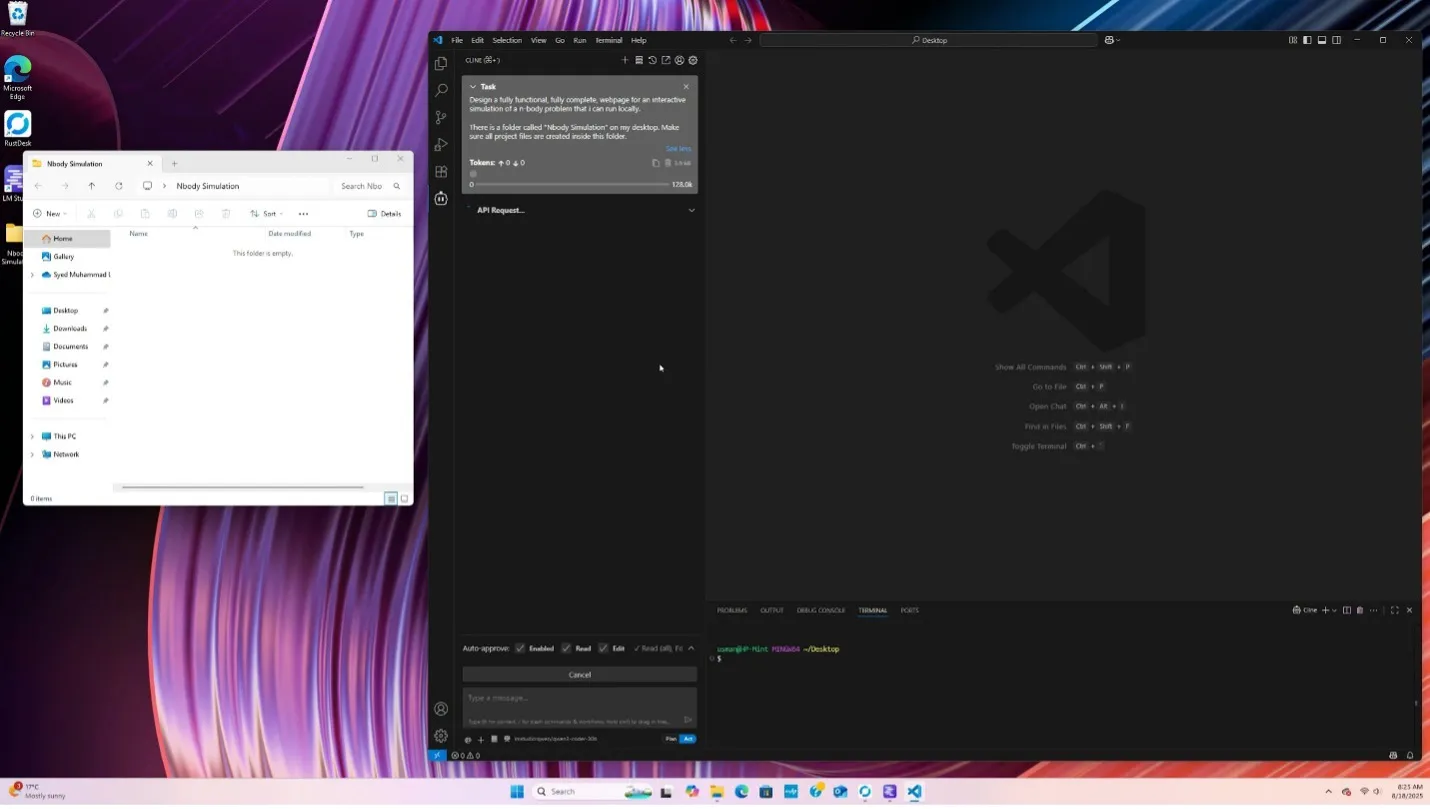Expand the API Request row
The height and width of the screenshot is (809, 1430).
coord(691,210)
